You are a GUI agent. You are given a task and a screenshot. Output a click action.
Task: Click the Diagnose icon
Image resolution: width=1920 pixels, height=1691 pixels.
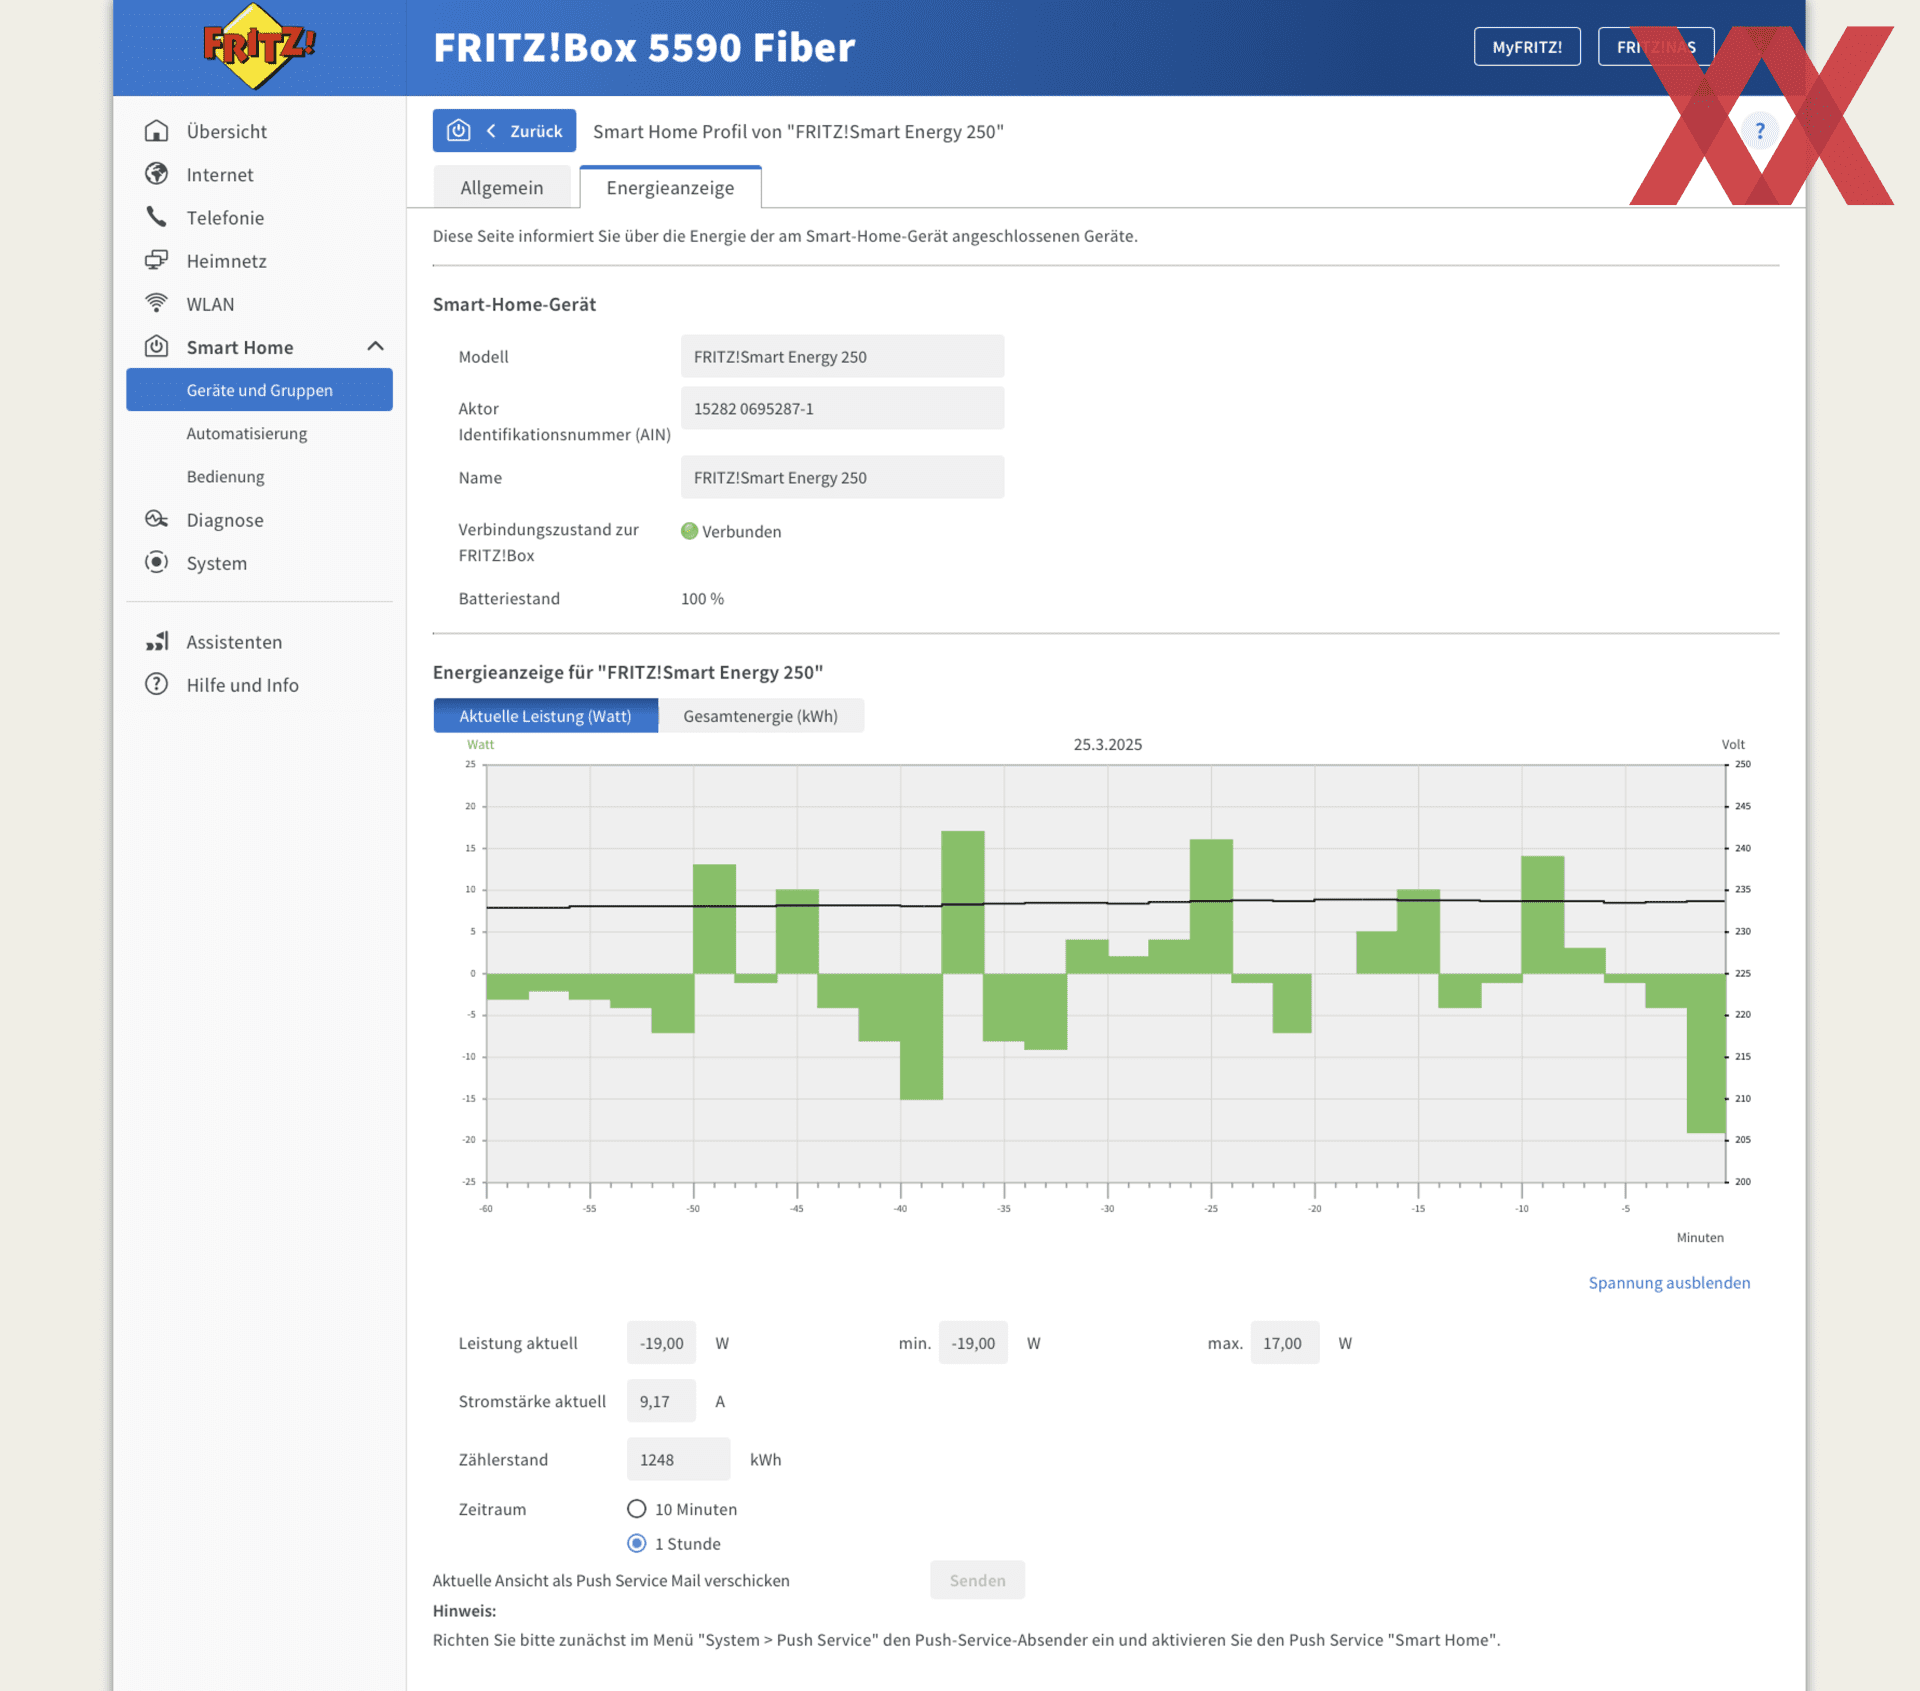coord(156,519)
